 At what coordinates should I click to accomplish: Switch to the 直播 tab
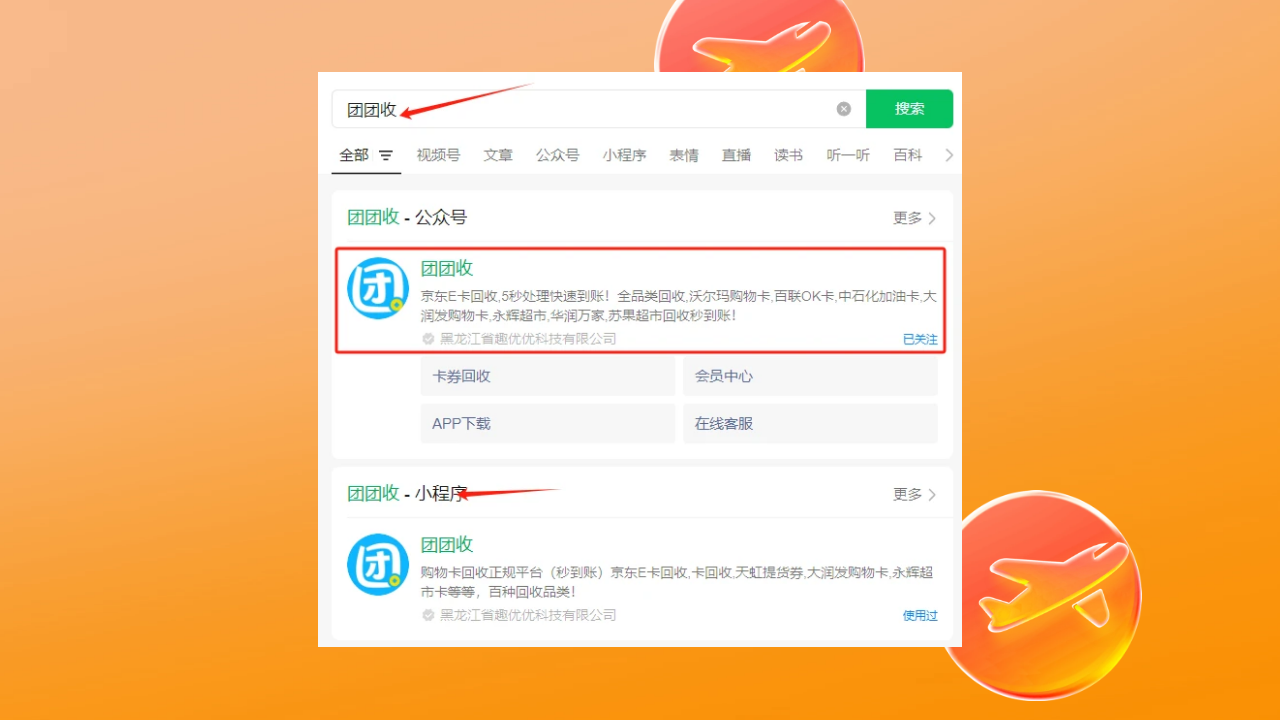coord(736,155)
